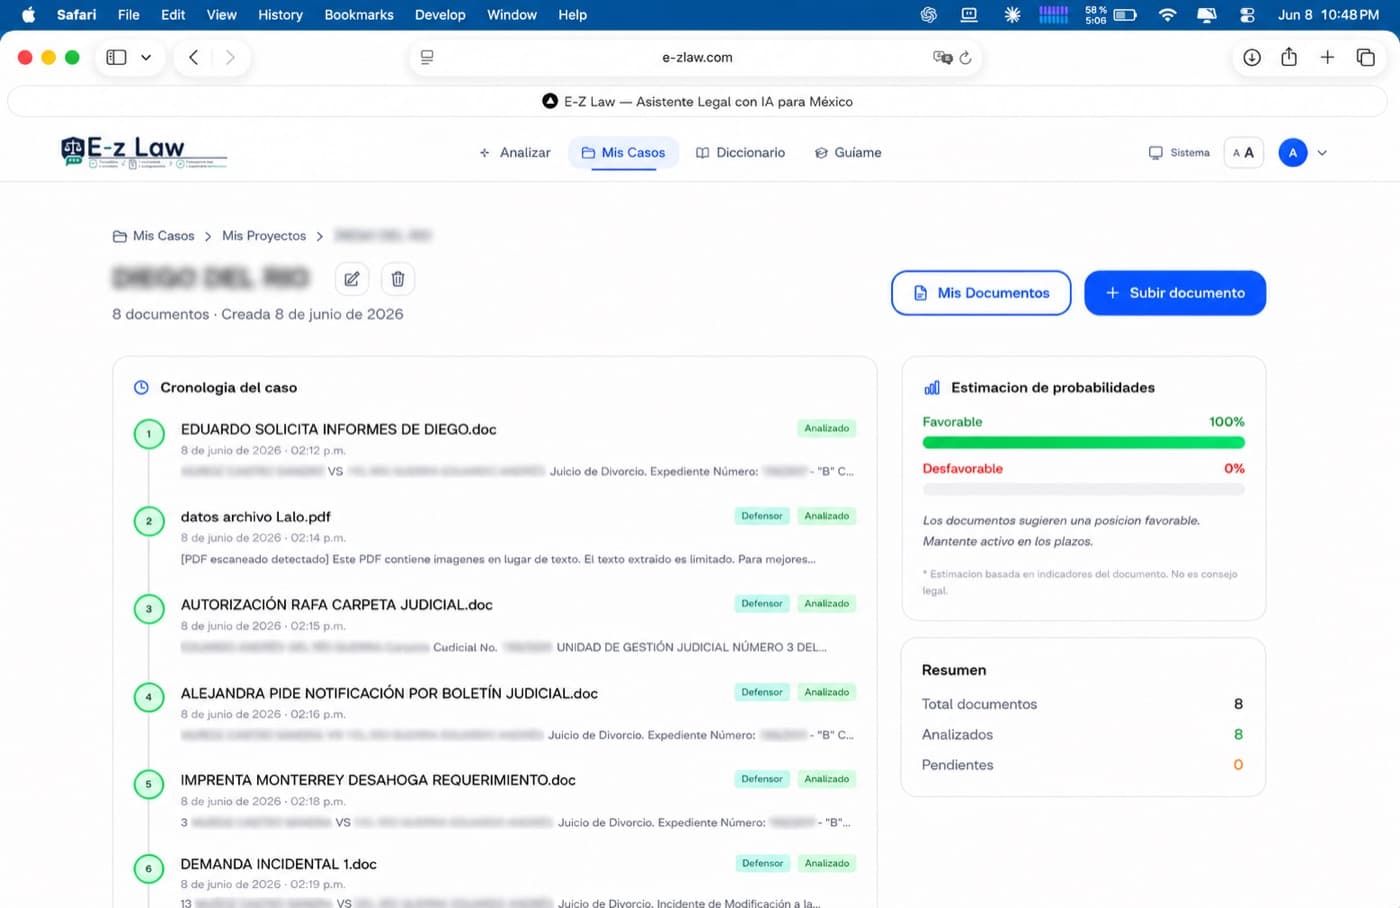Click the Safari share icon
Viewport: 1400px width, 908px height.
pos(1289,57)
